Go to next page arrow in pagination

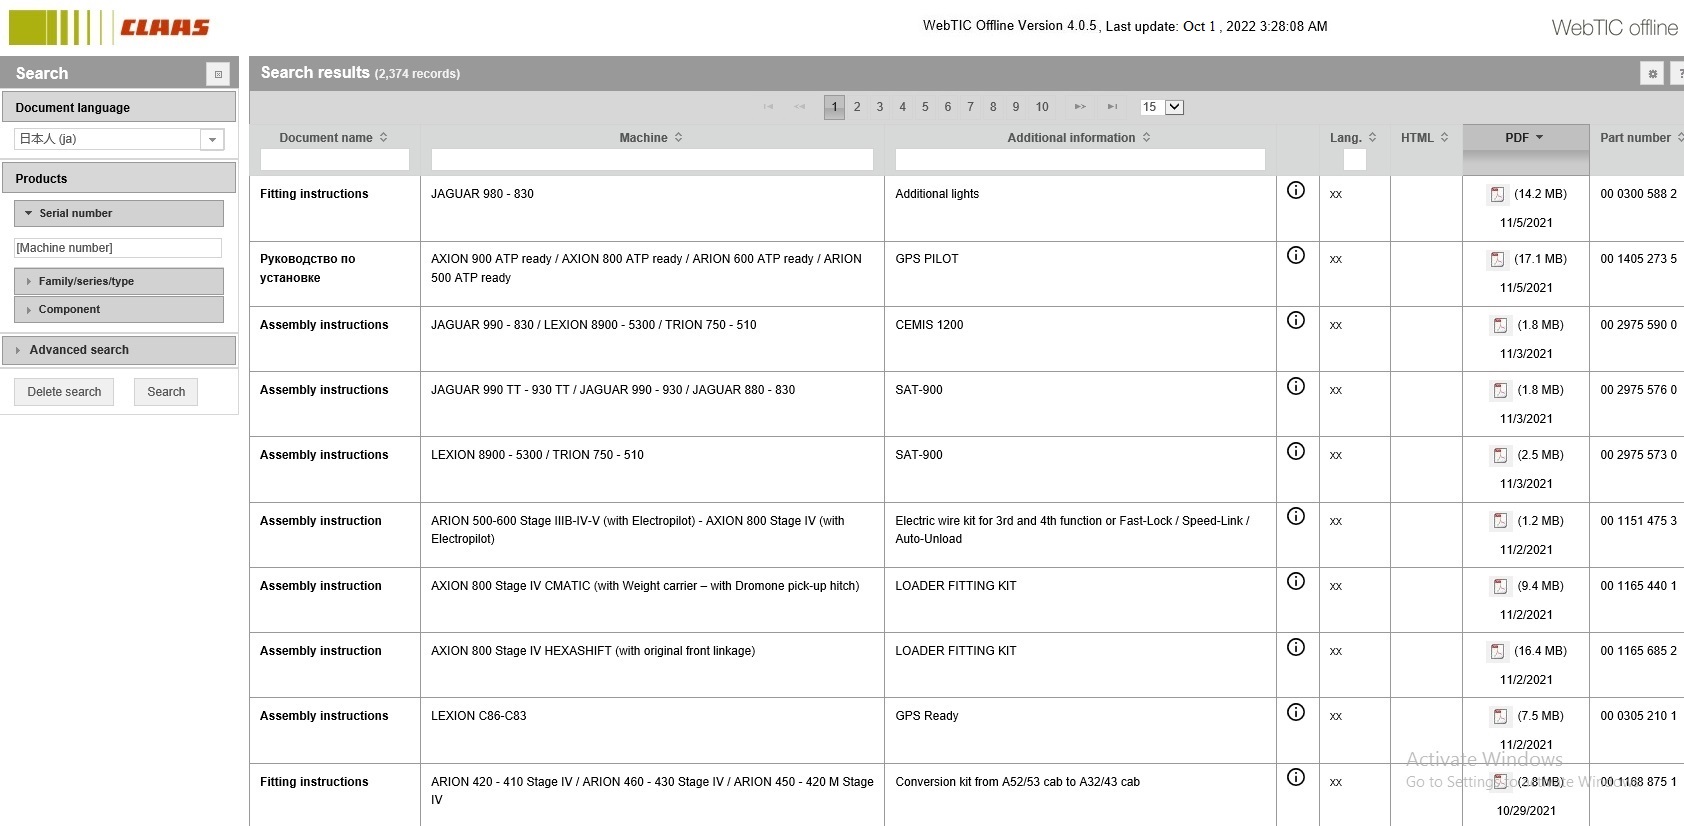click(x=1080, y=107)
